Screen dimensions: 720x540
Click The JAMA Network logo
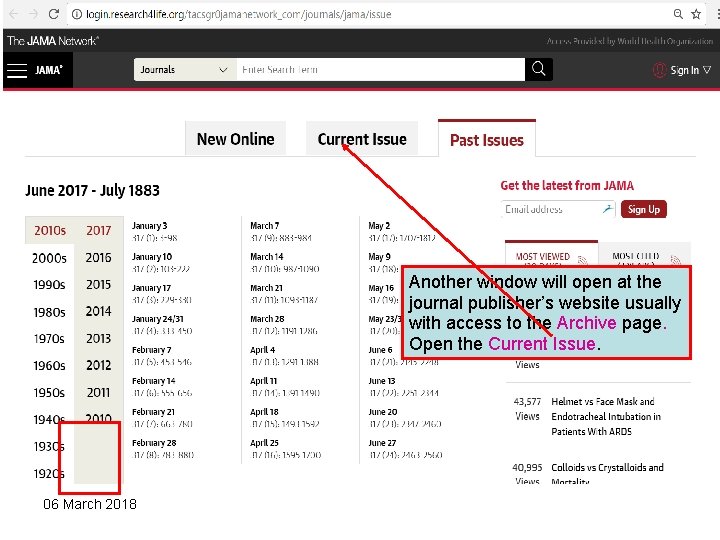(x=53, y=41)
